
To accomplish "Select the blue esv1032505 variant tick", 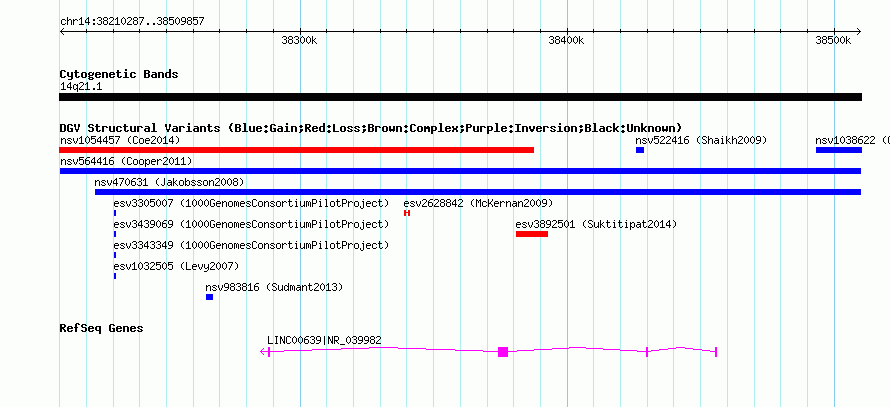I will pyautogui.click(x=115, y=276).
